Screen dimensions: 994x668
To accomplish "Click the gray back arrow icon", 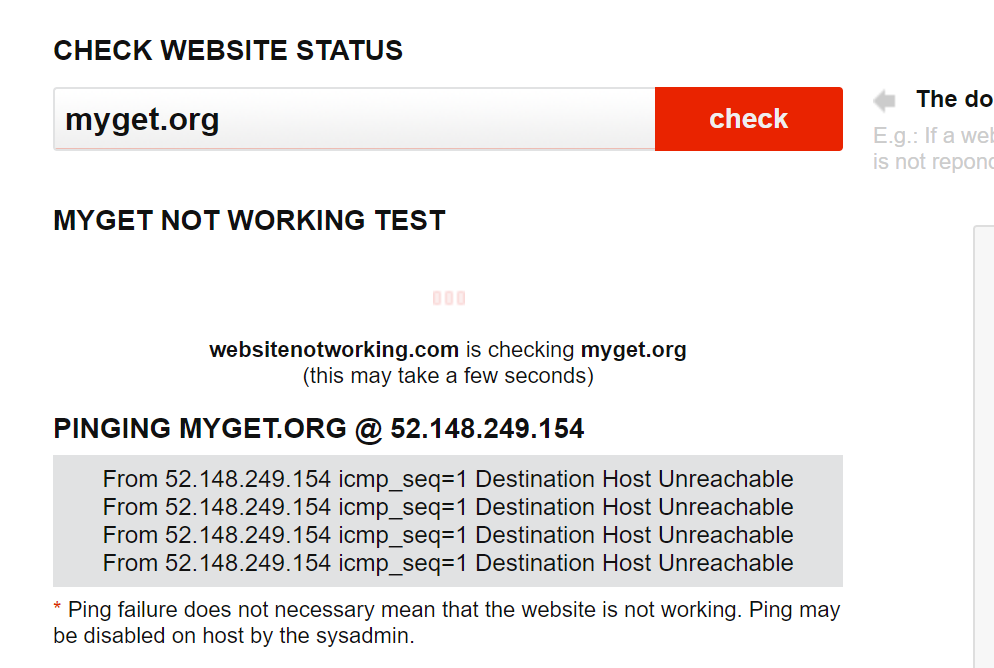I will click(884, 99).
